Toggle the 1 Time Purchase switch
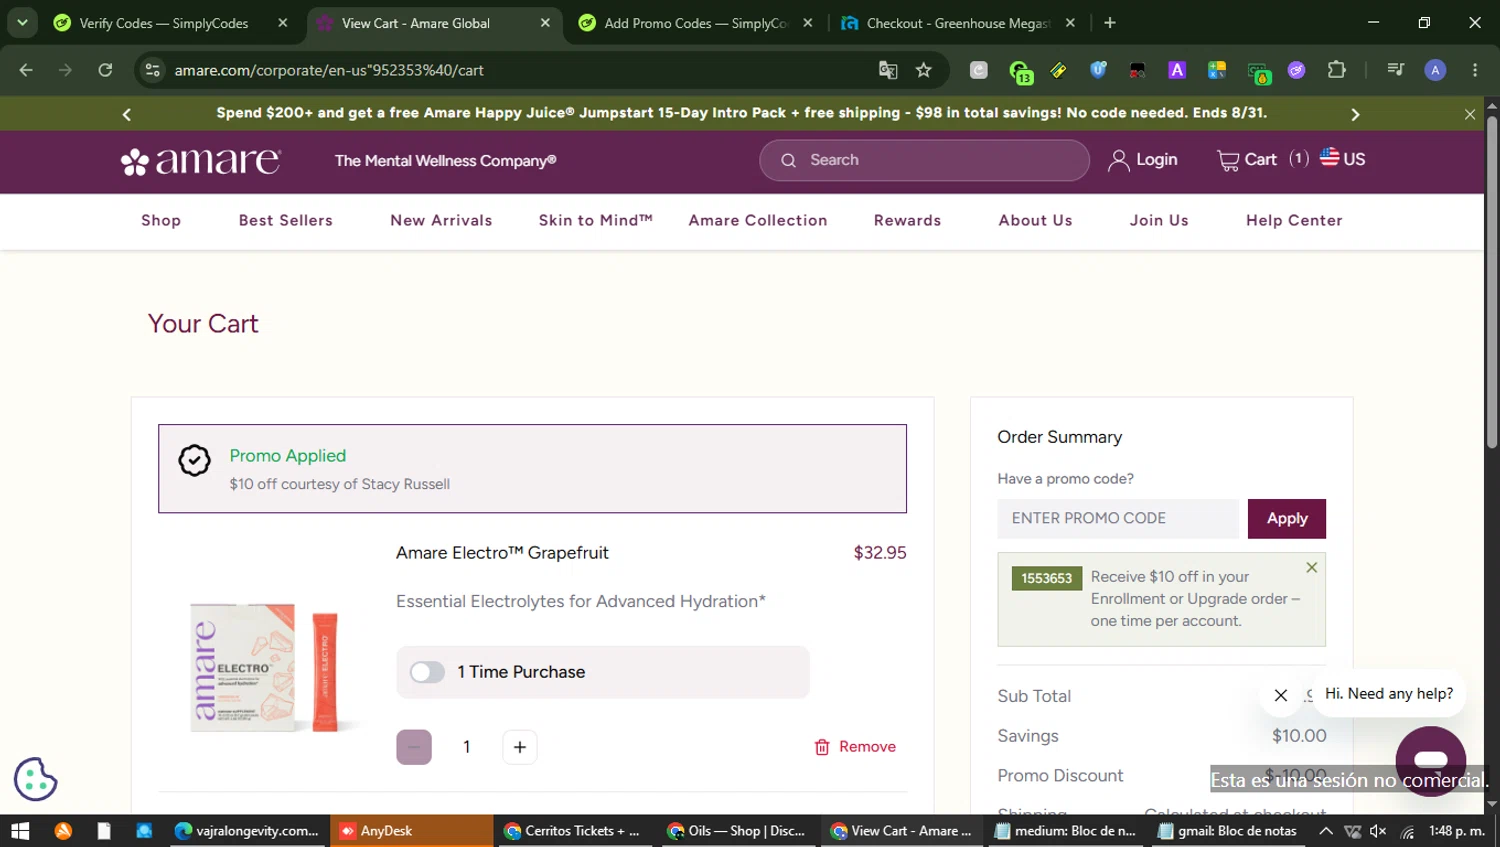The image size is (1500, 847). point(427,672)
